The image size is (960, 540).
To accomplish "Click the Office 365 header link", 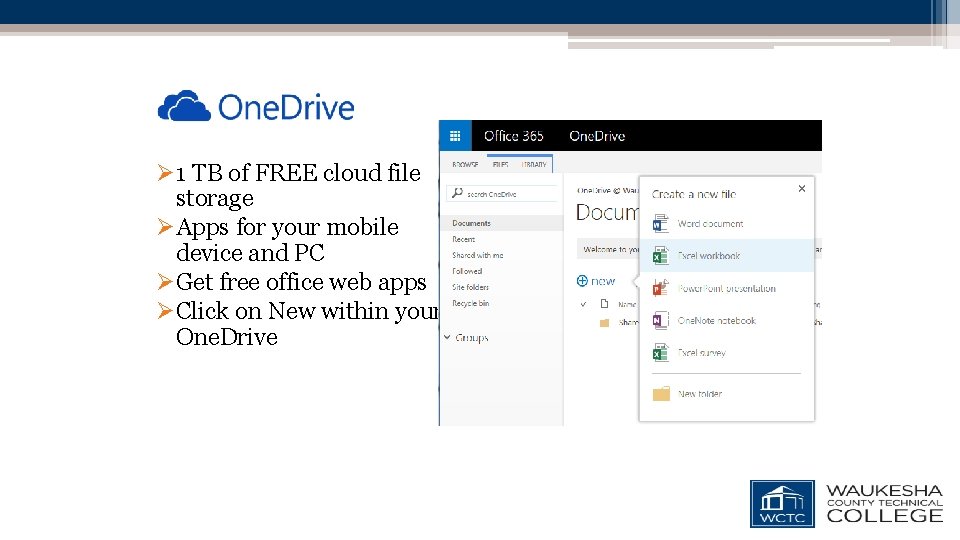I will (x=514, y=136).
